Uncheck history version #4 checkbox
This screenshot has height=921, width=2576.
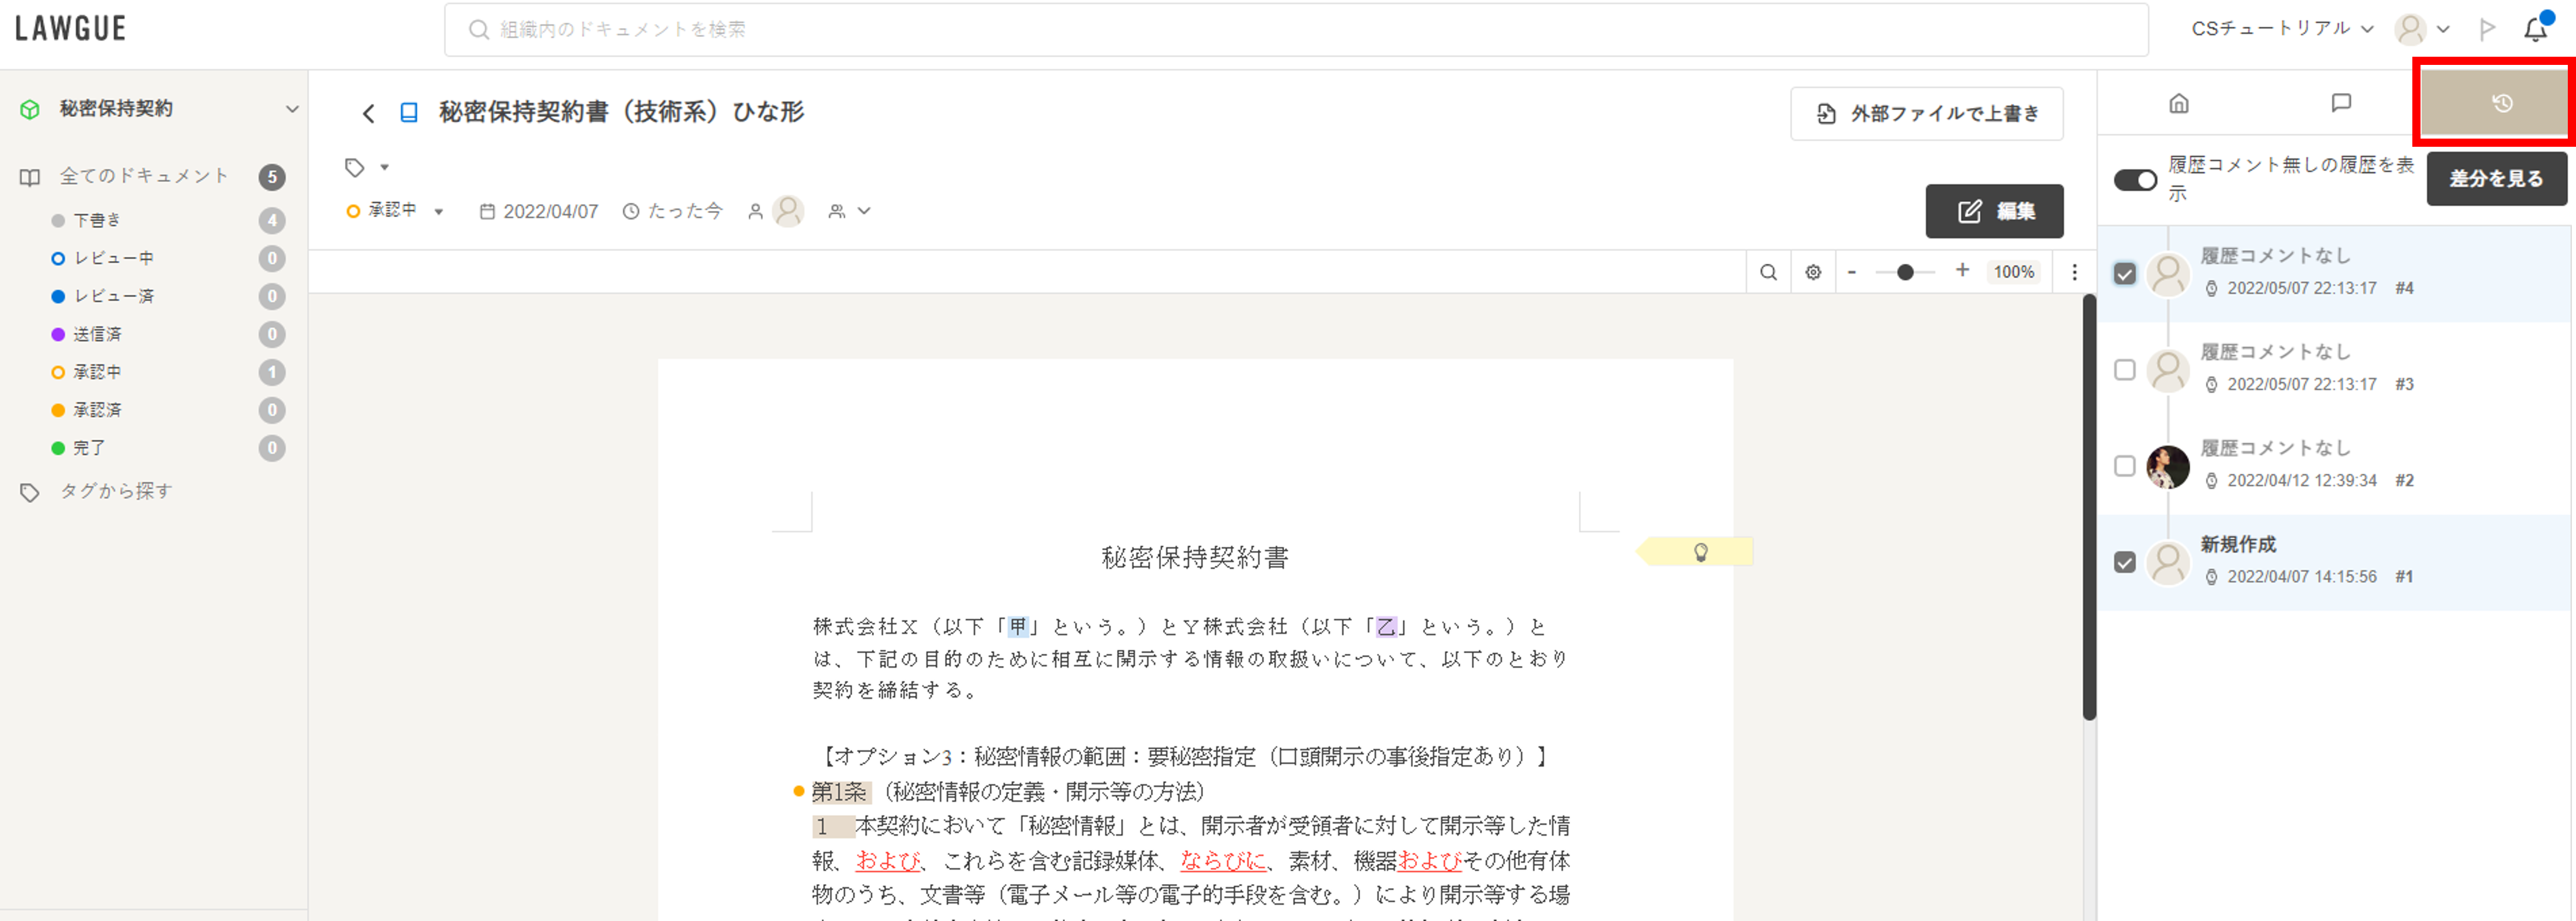coord(2124,274)
